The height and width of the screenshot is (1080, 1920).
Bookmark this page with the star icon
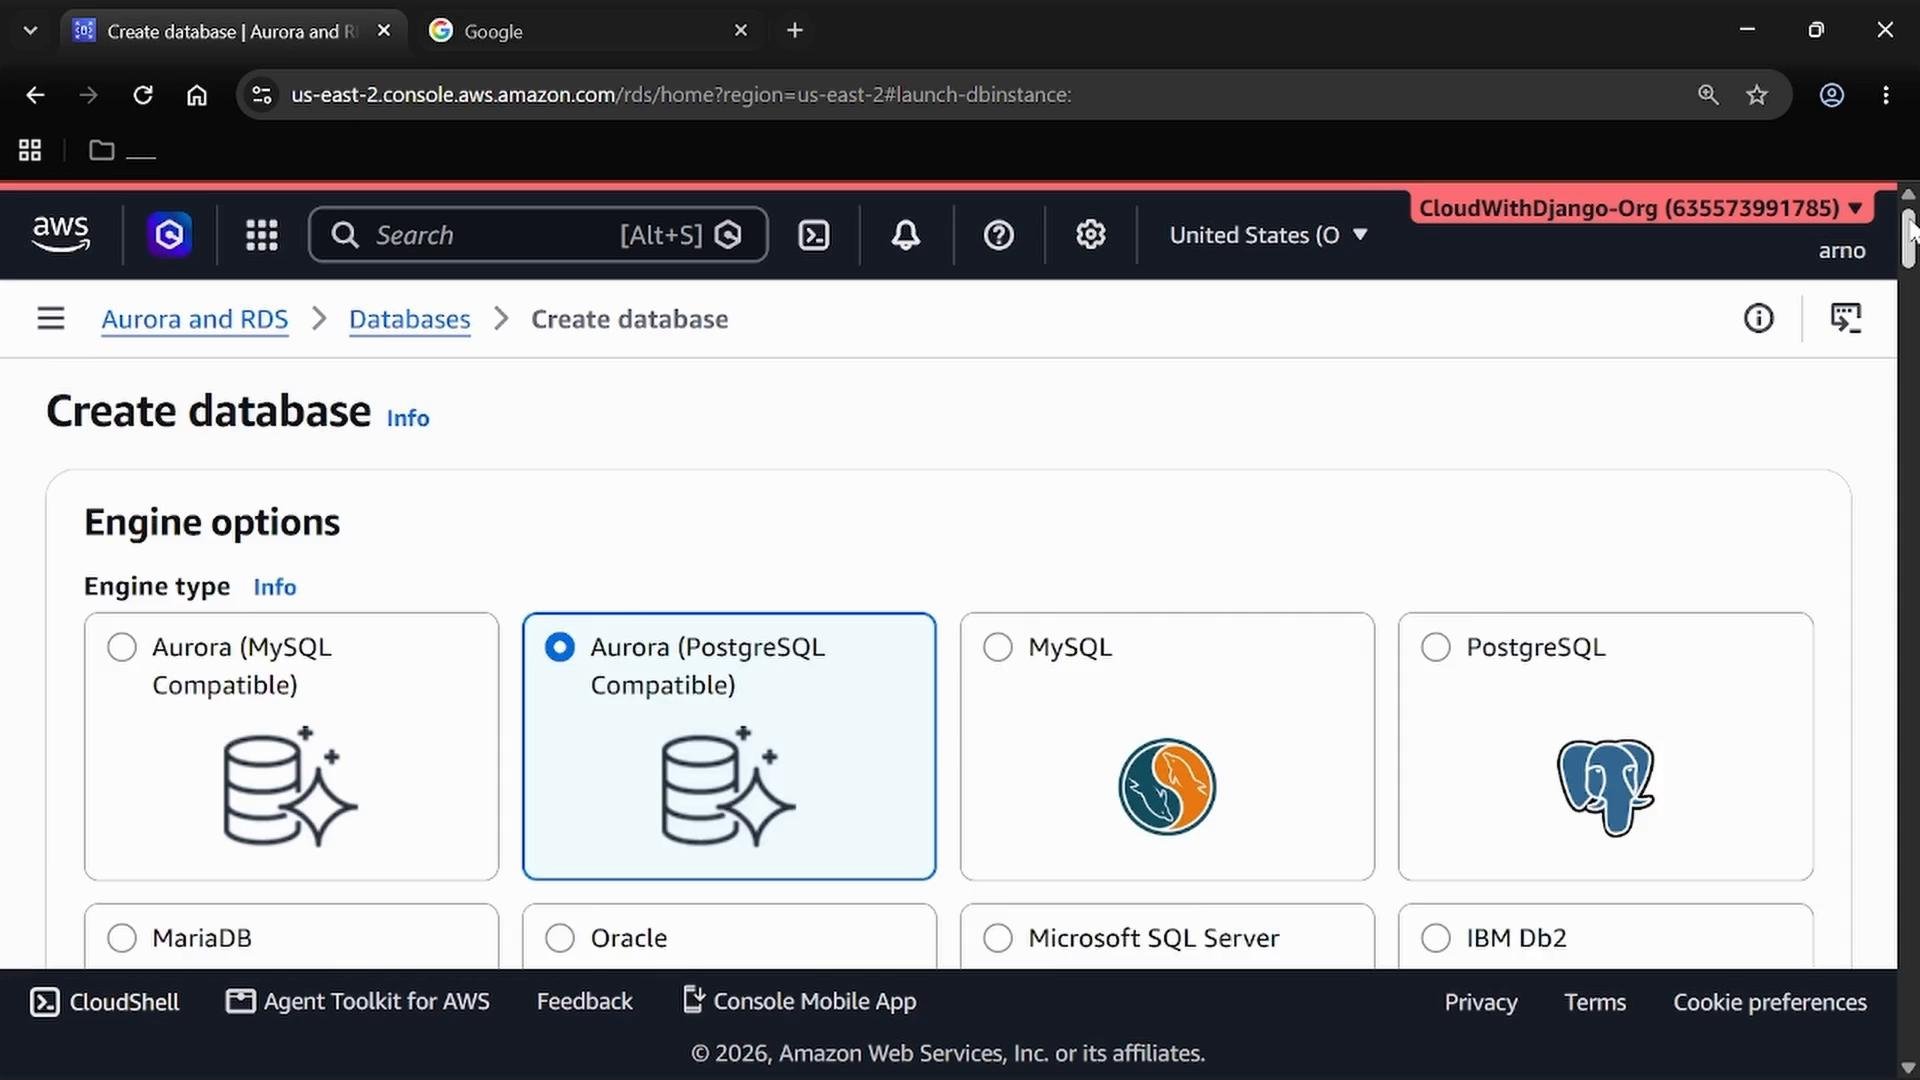coord(1757,95)
